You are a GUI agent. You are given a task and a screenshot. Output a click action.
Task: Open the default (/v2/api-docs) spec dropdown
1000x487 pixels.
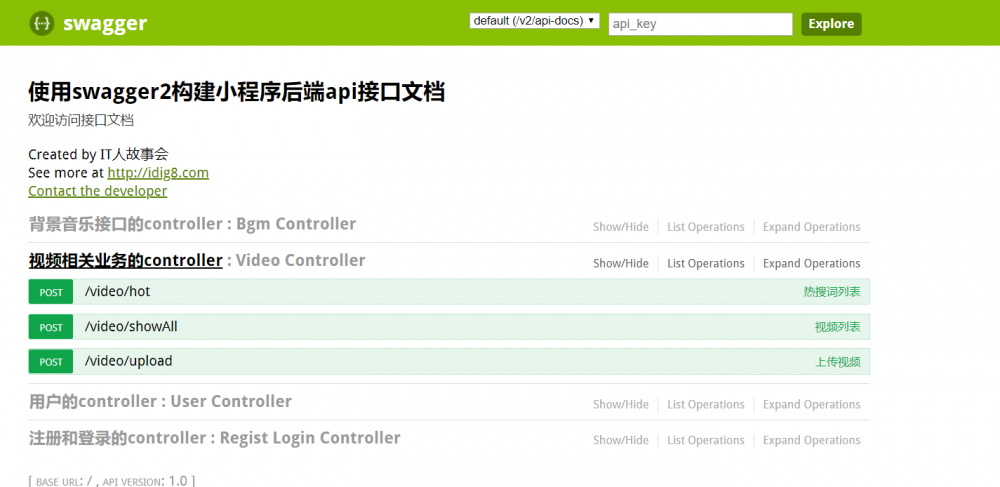tap(534, 21)
